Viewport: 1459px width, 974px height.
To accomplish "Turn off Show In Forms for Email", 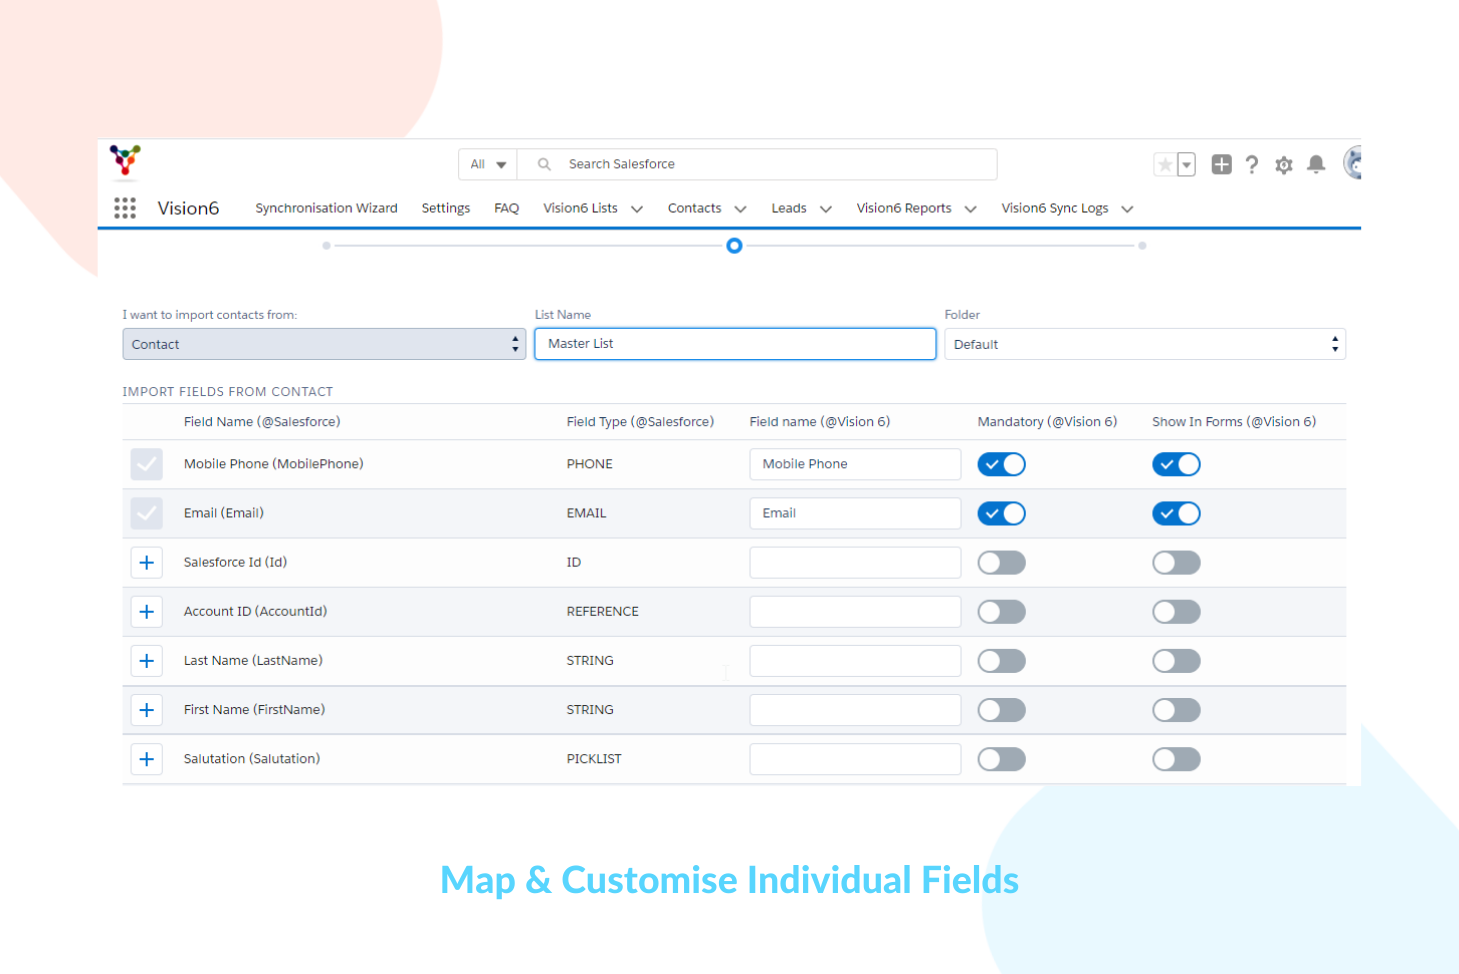I will 1176,513.
